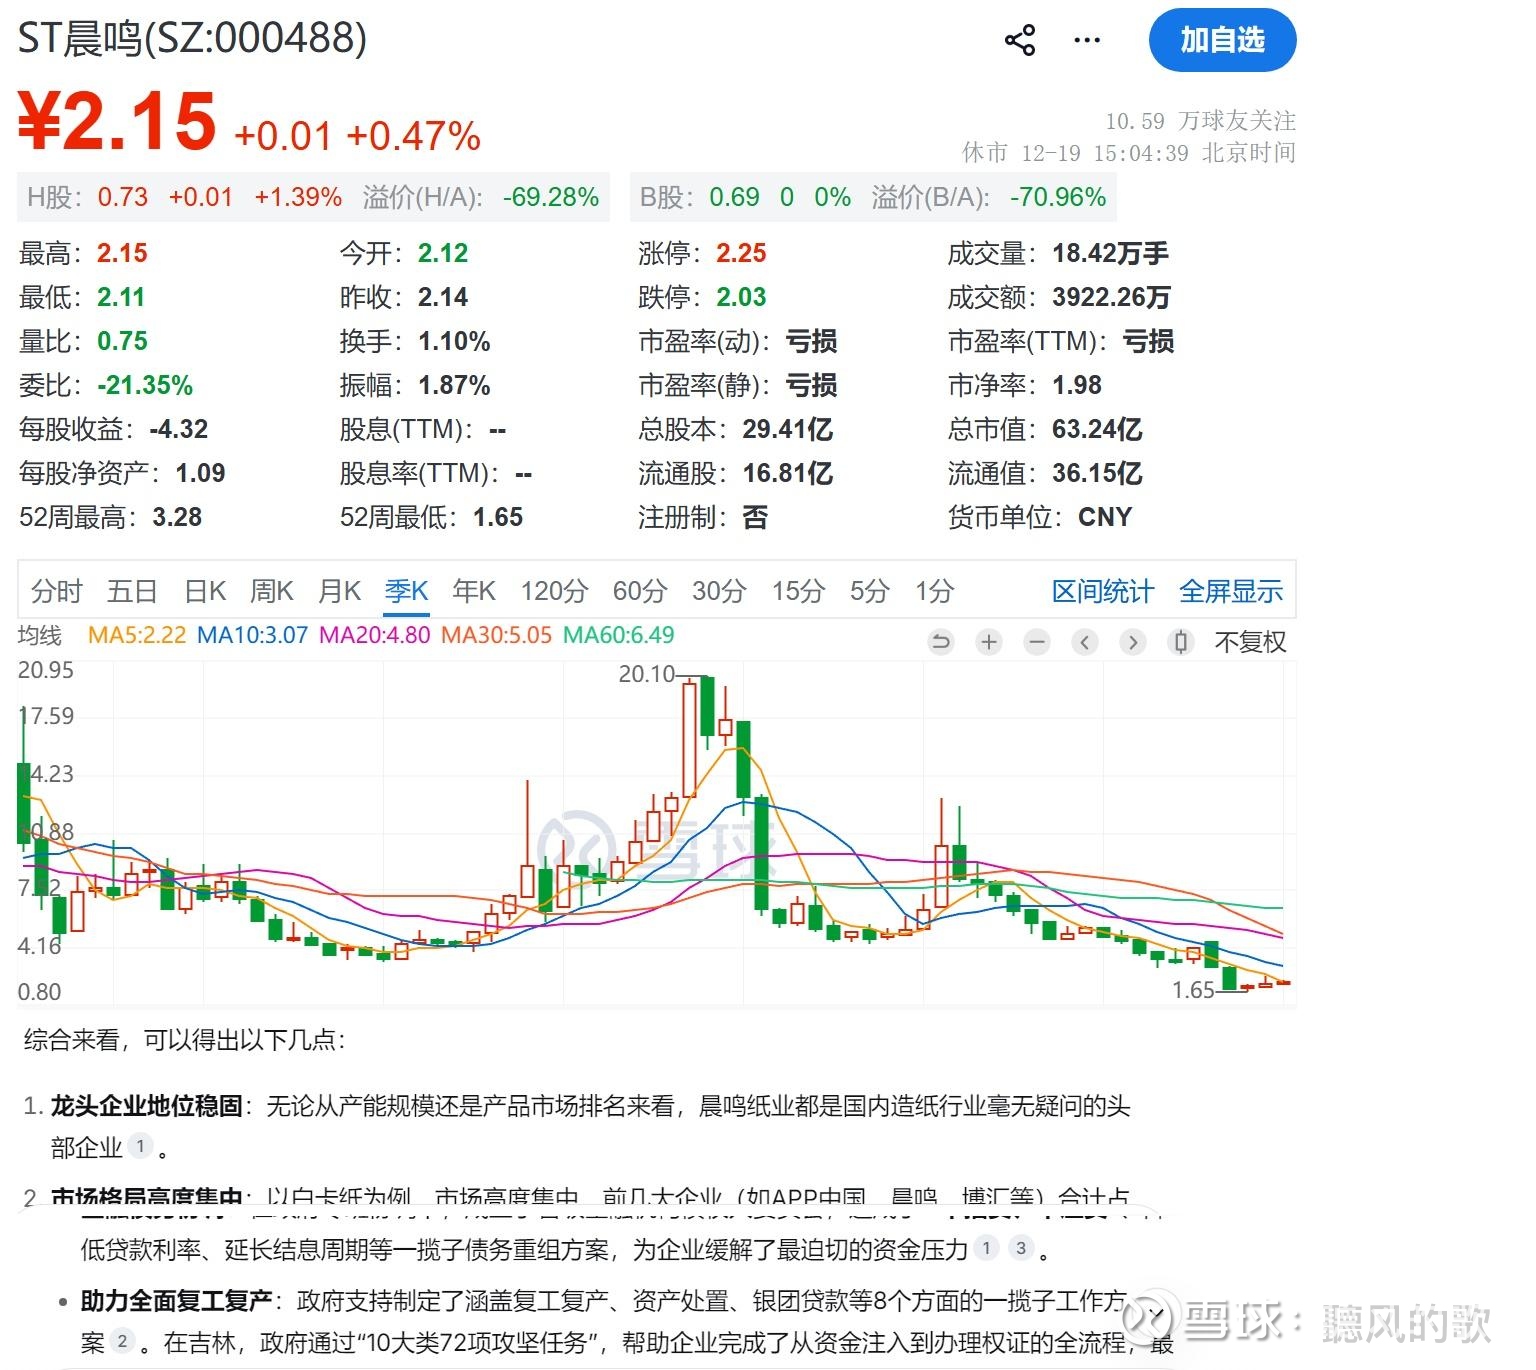Click citation badge 3 after 资金压力
This screenshot has height=1370, width=1536.
(1021, 1248)
